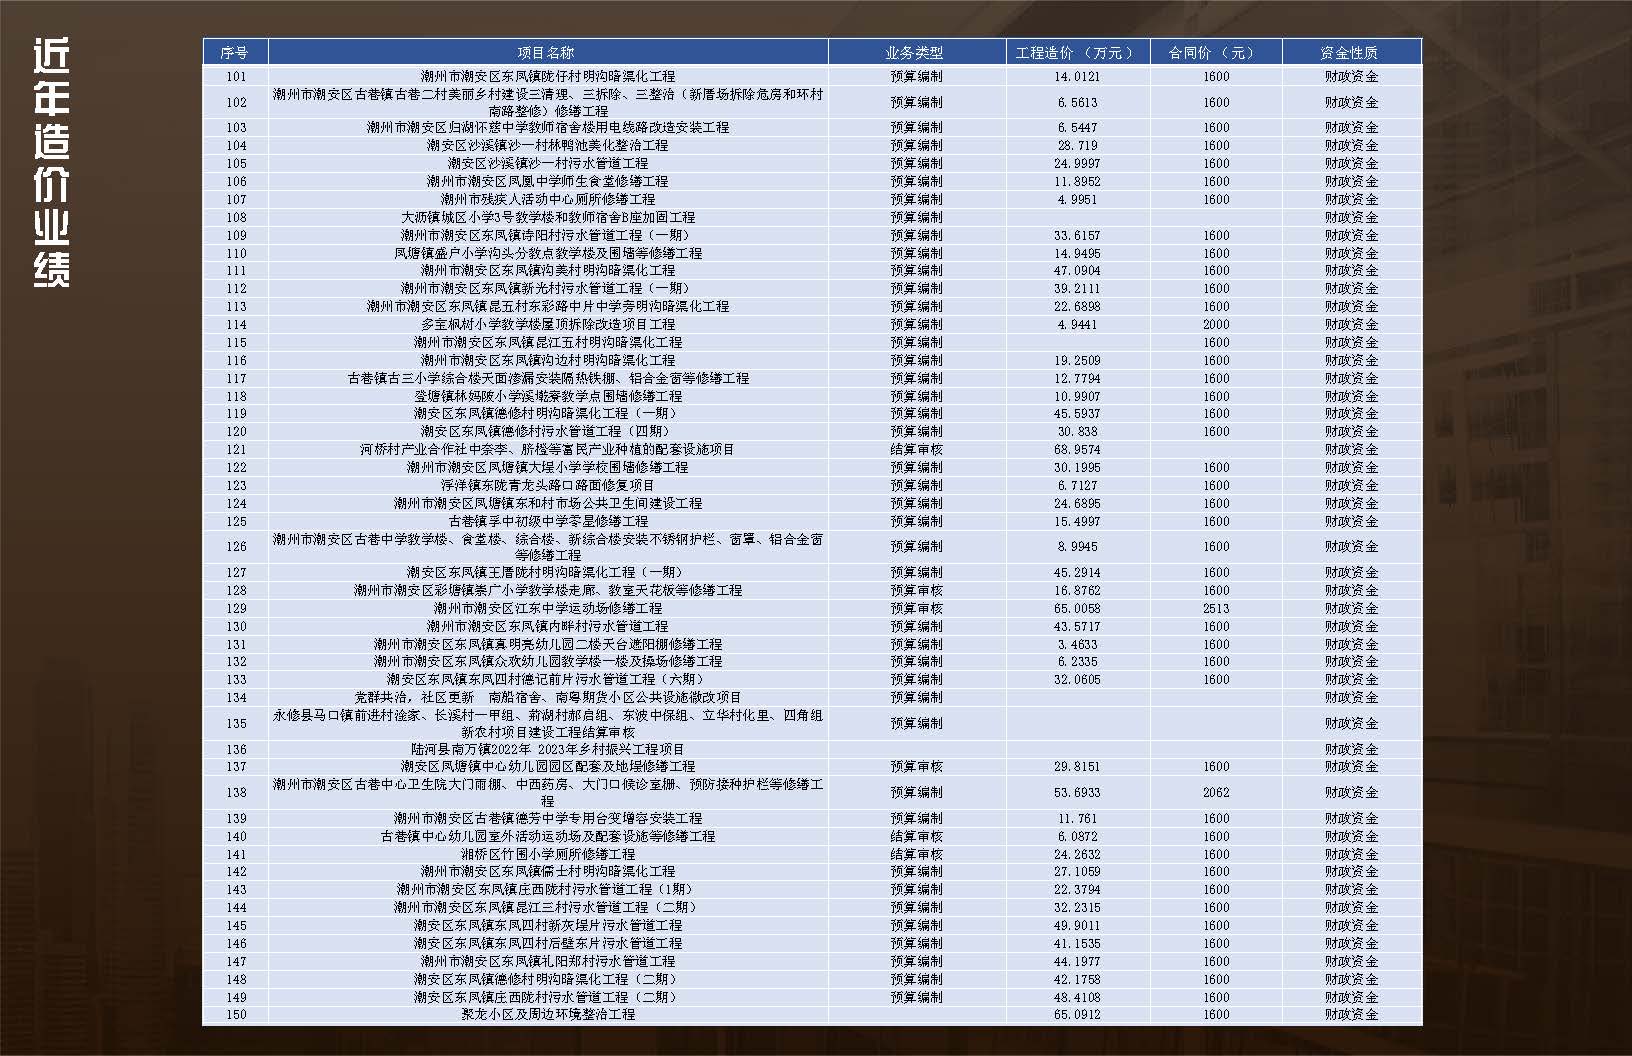Viewport: 1632px width, 1056px height.
Task: Click the '合同价（元）' column header
Action: pyautogui.click(x=1216, y=52)
